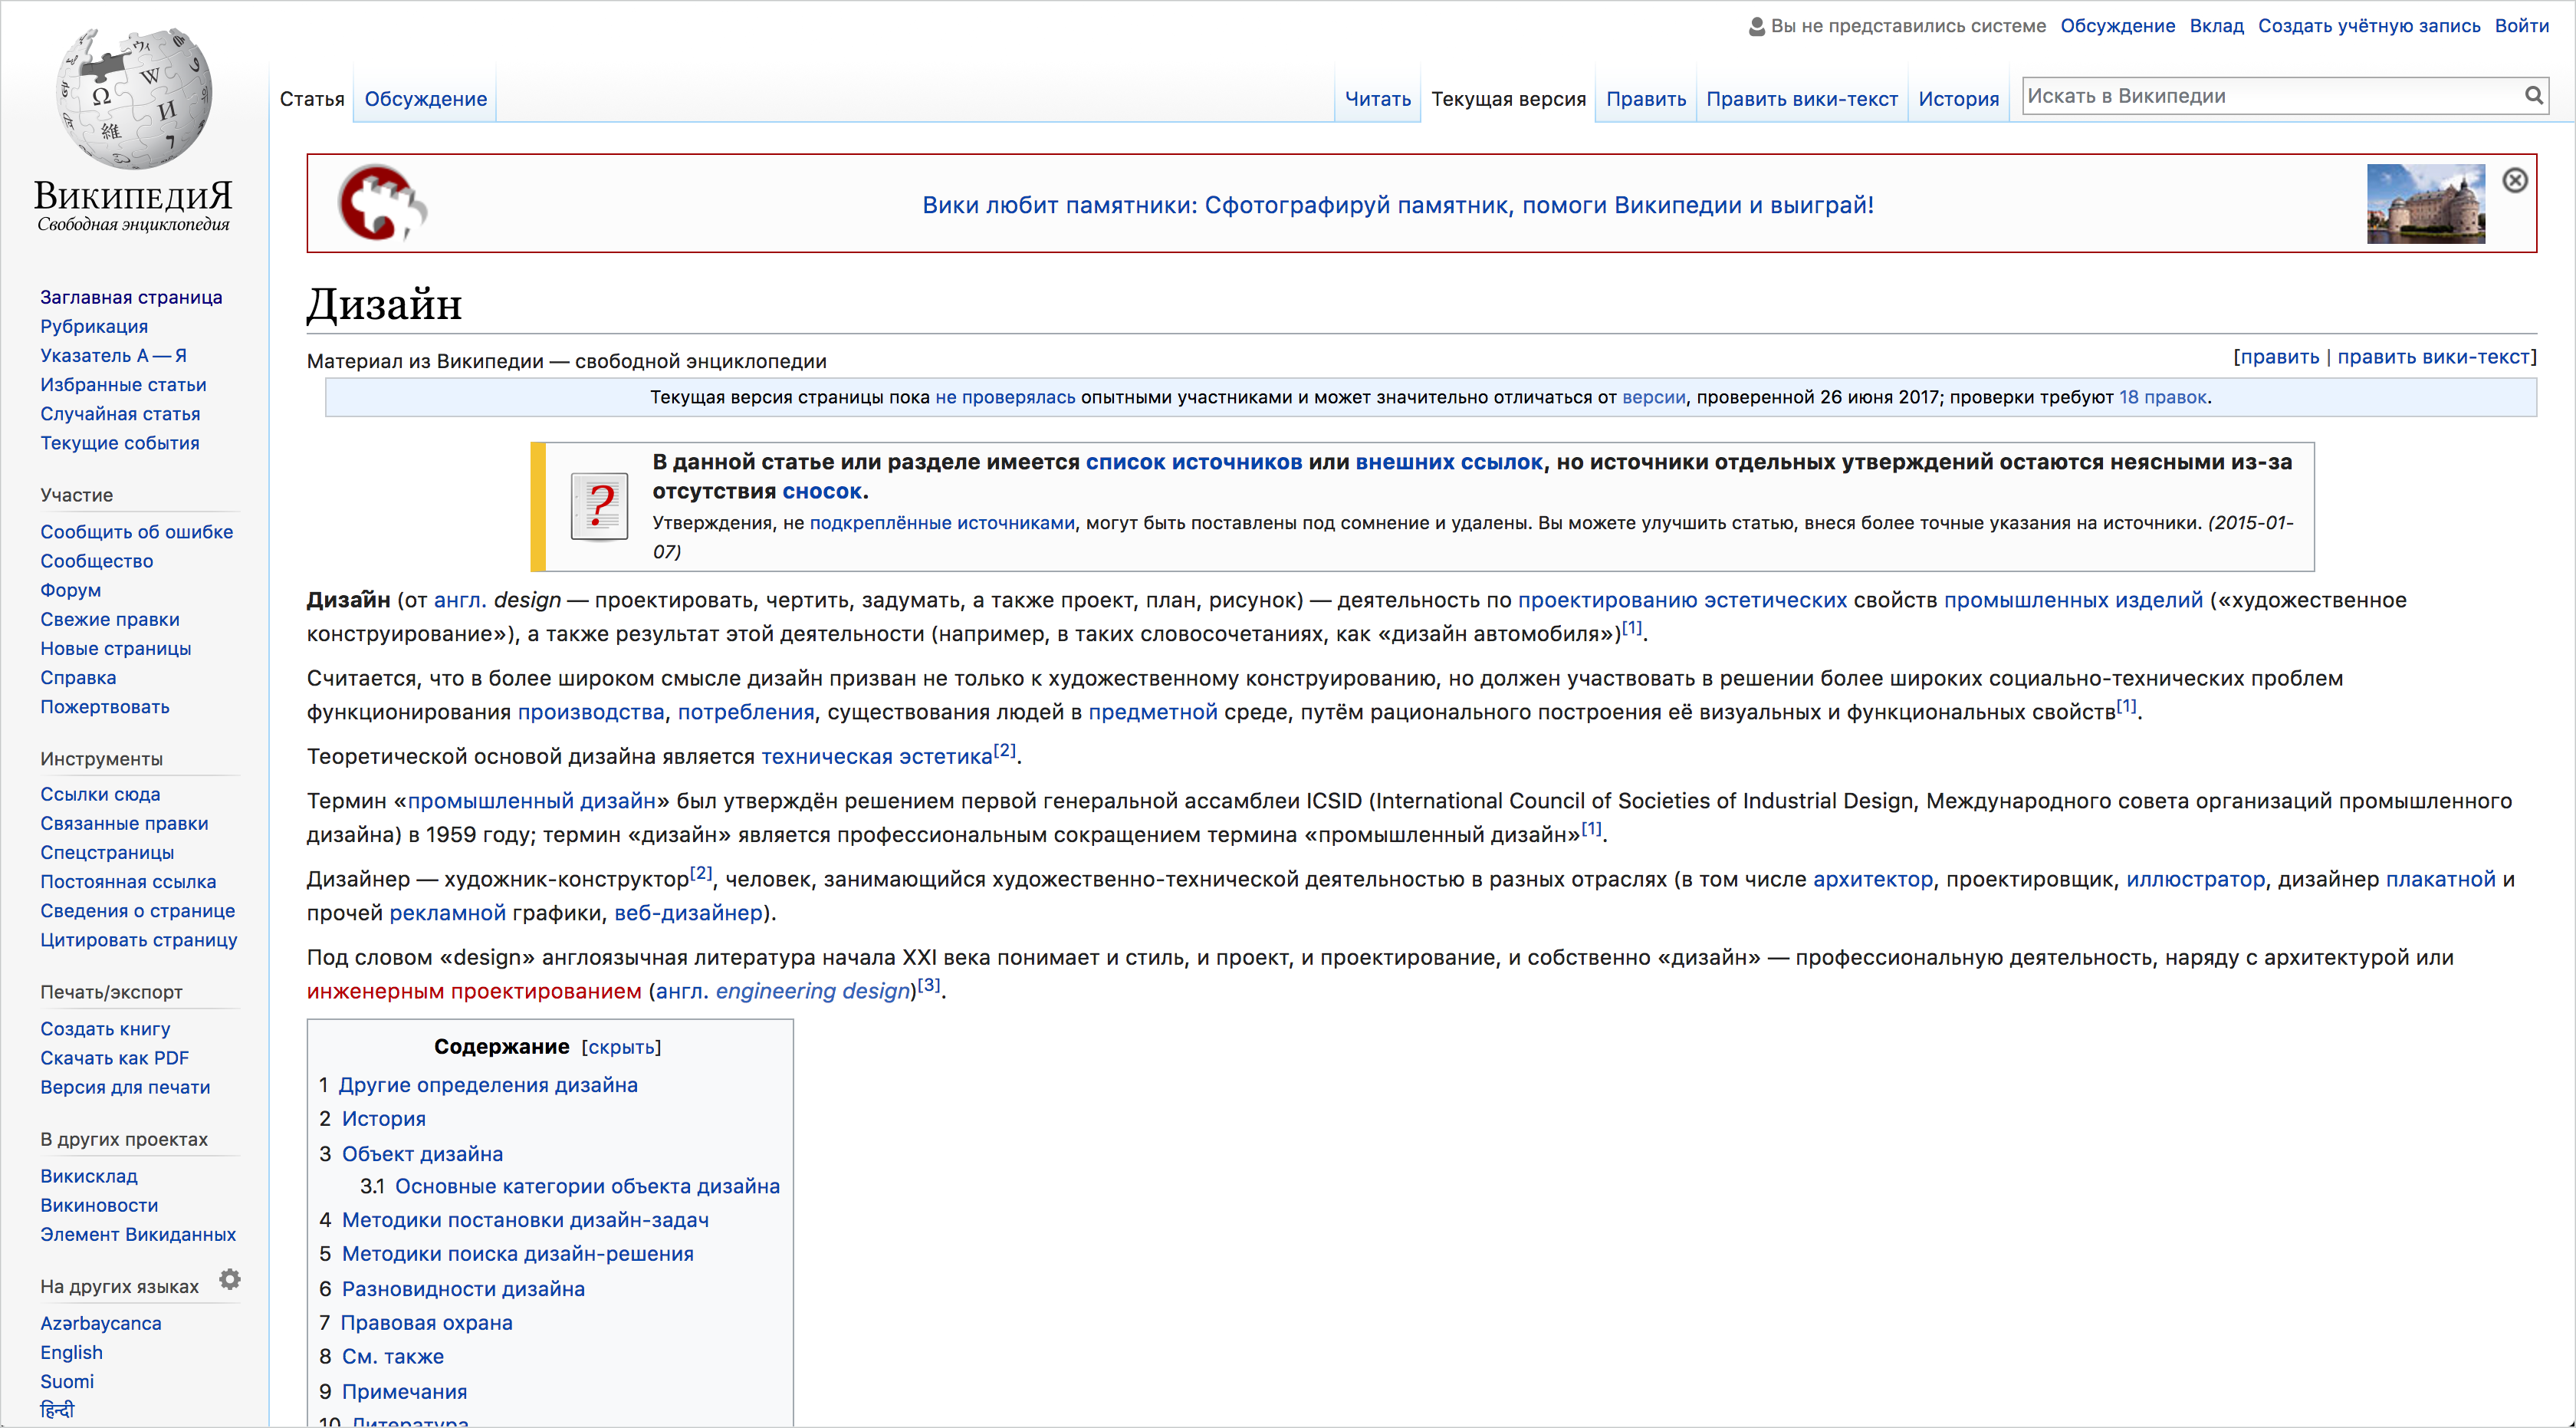Click the search magnifier icon
Screen dimensions: 2576x1428
[2533, 96]
